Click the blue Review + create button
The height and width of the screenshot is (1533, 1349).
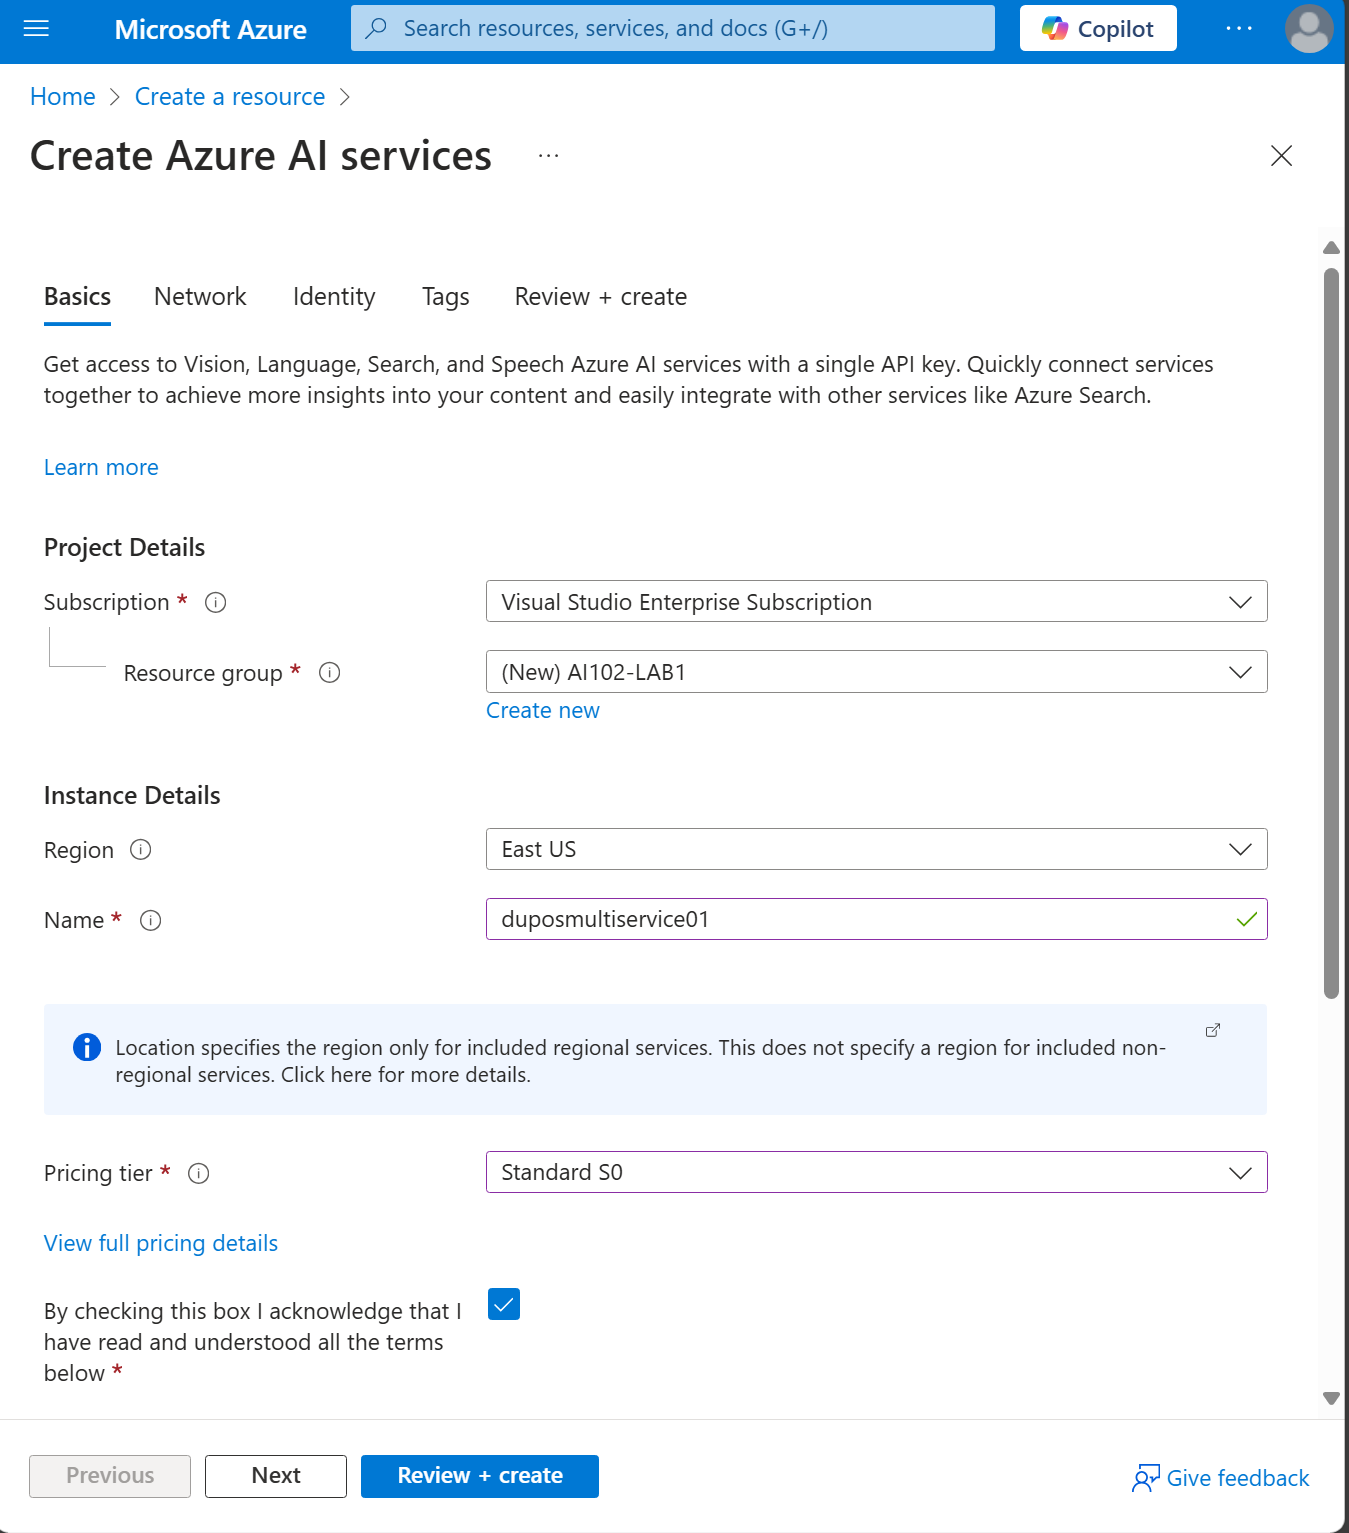[x=480, y=1476]
